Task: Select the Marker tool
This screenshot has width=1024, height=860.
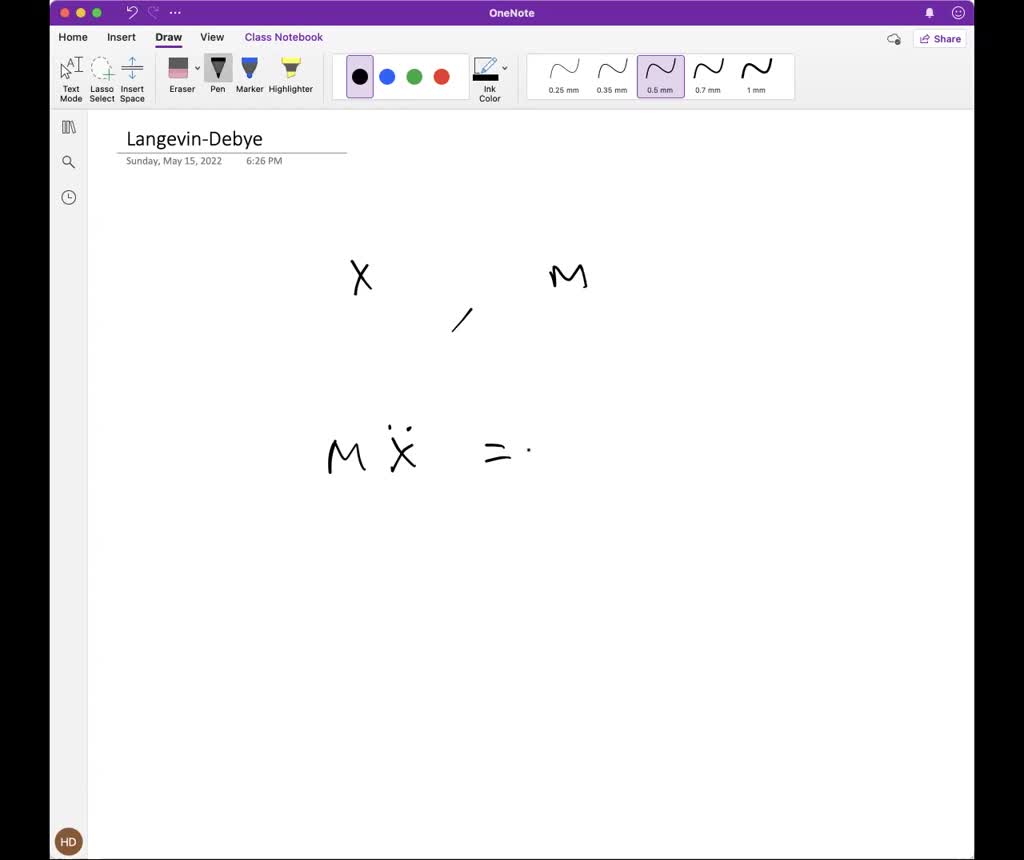Action: pyautogui.click(x=249, y=76)
